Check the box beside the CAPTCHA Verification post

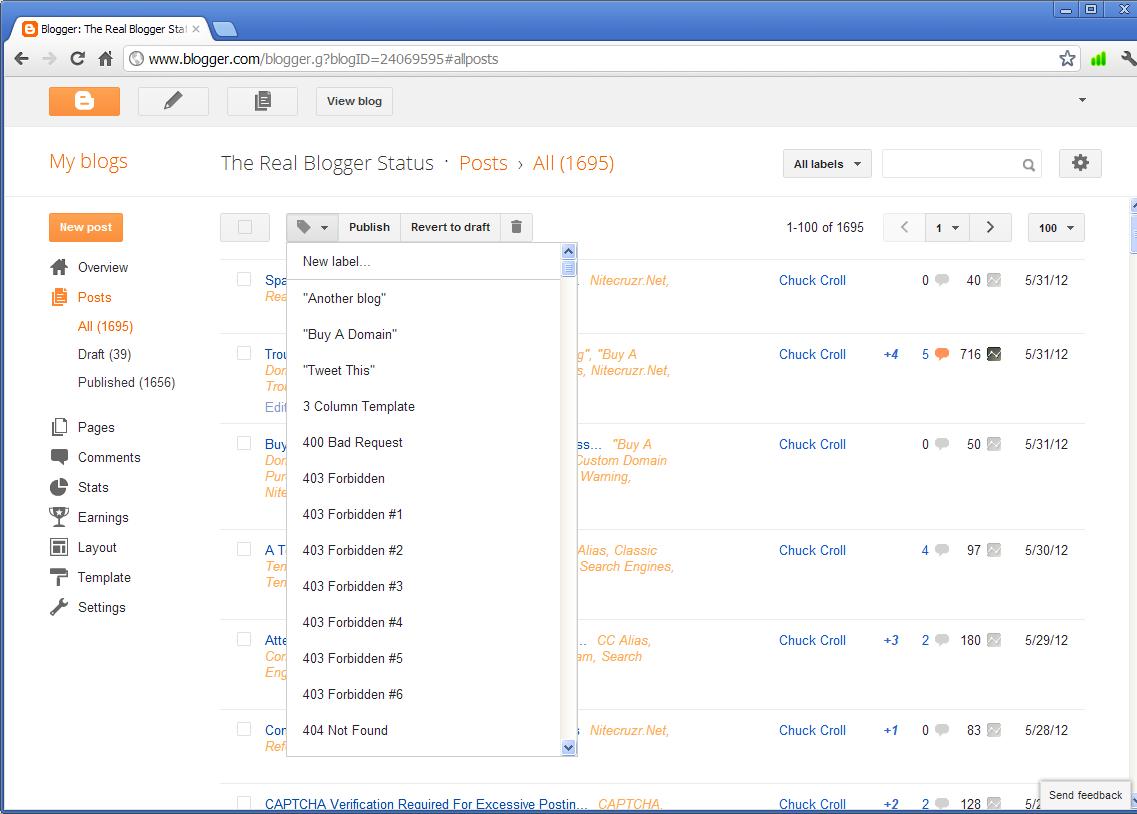[244, 803]
